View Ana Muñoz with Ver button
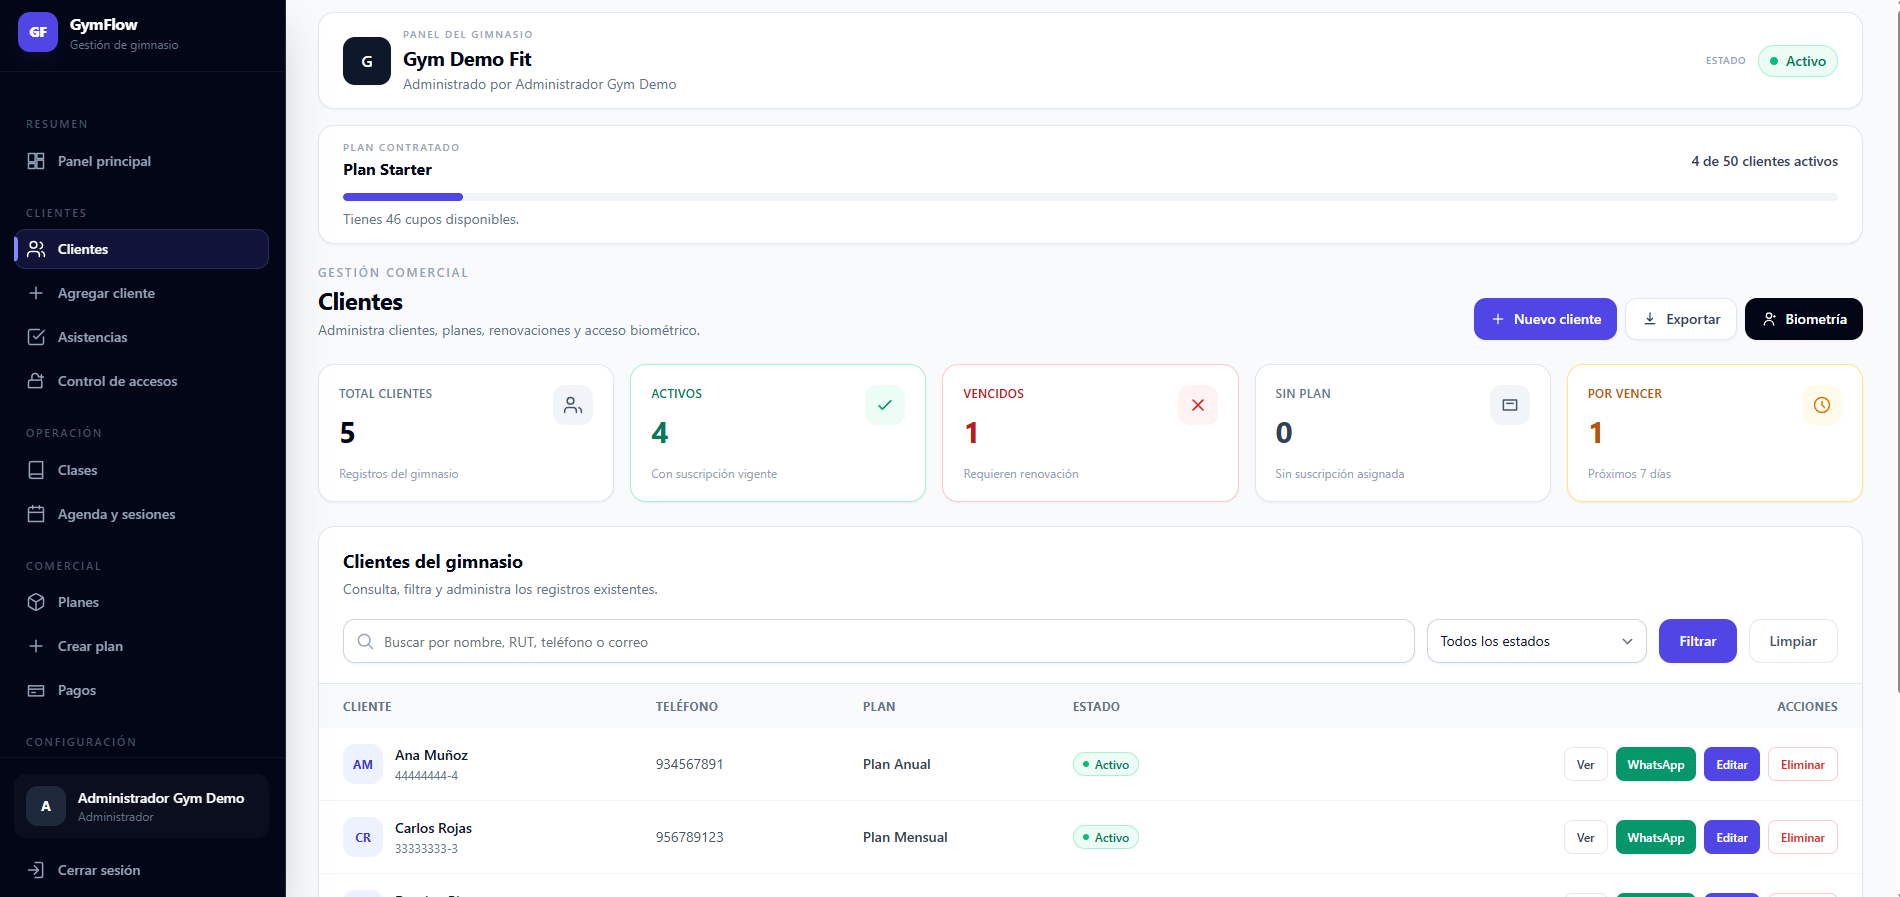The width and height of the screenshot is (1900, 897). pos(1586,765)
